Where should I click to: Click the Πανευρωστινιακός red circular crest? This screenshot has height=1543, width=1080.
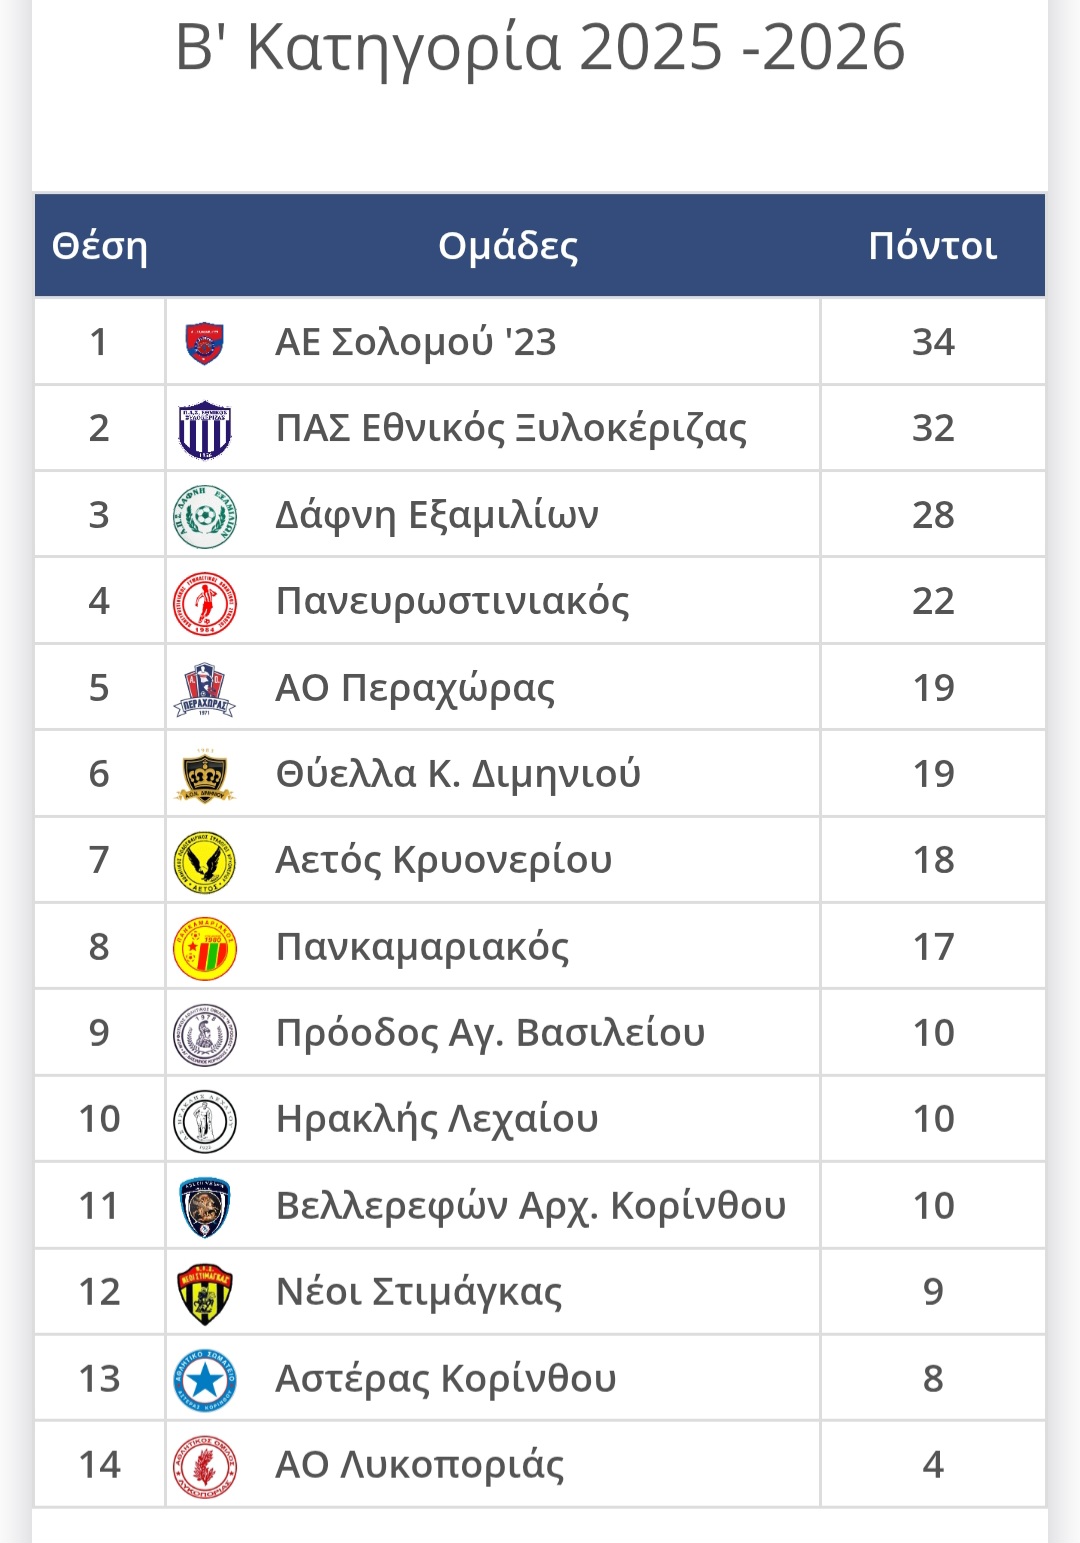(205, 603)
